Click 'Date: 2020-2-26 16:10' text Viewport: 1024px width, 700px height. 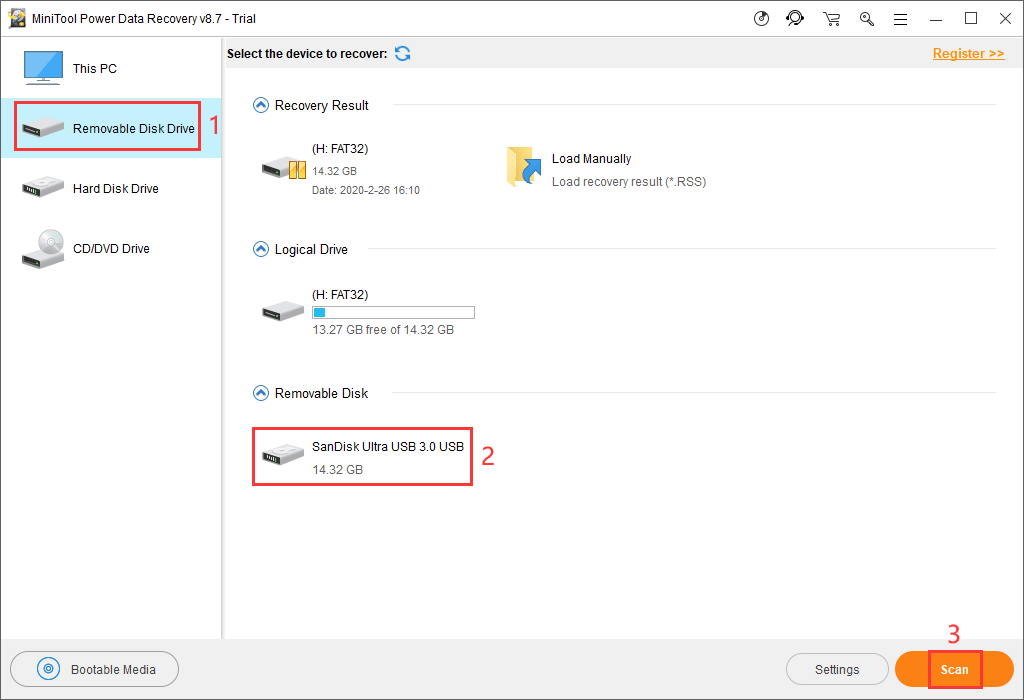(x=366, y=190)
